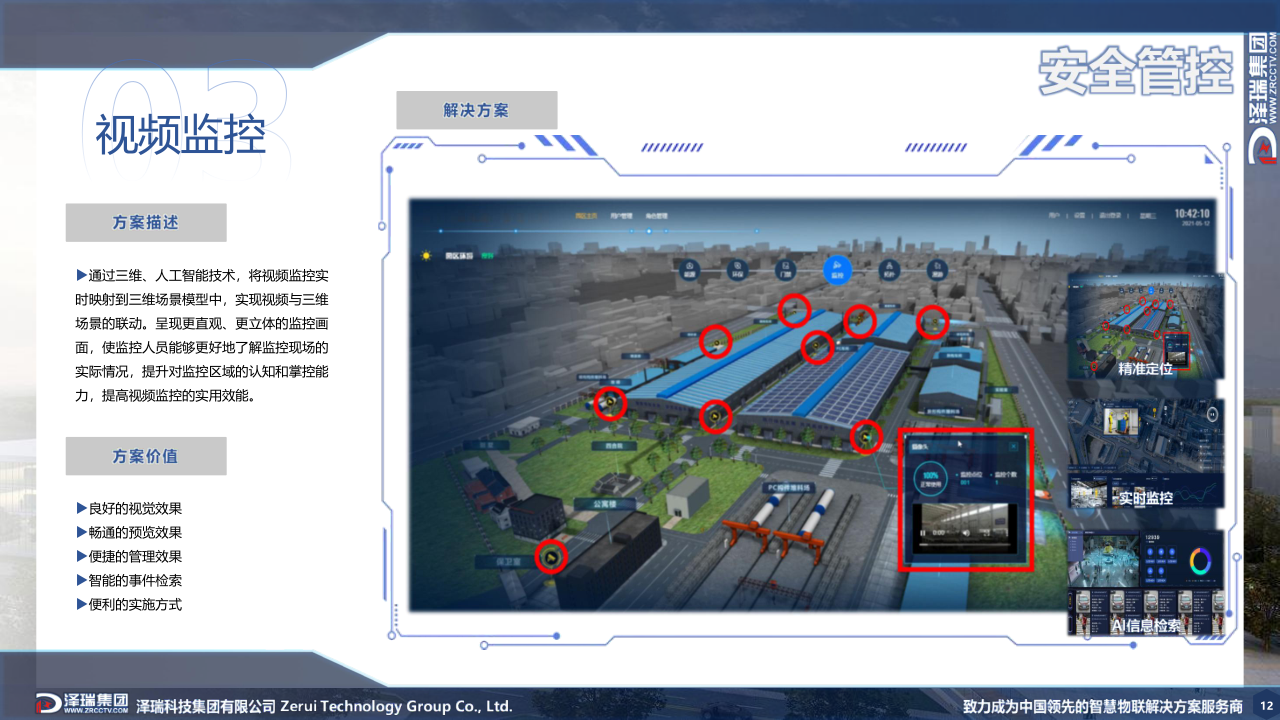Open the 角色管理 tab
Viewport: 1280px width, 720px height.
point(656,215)
